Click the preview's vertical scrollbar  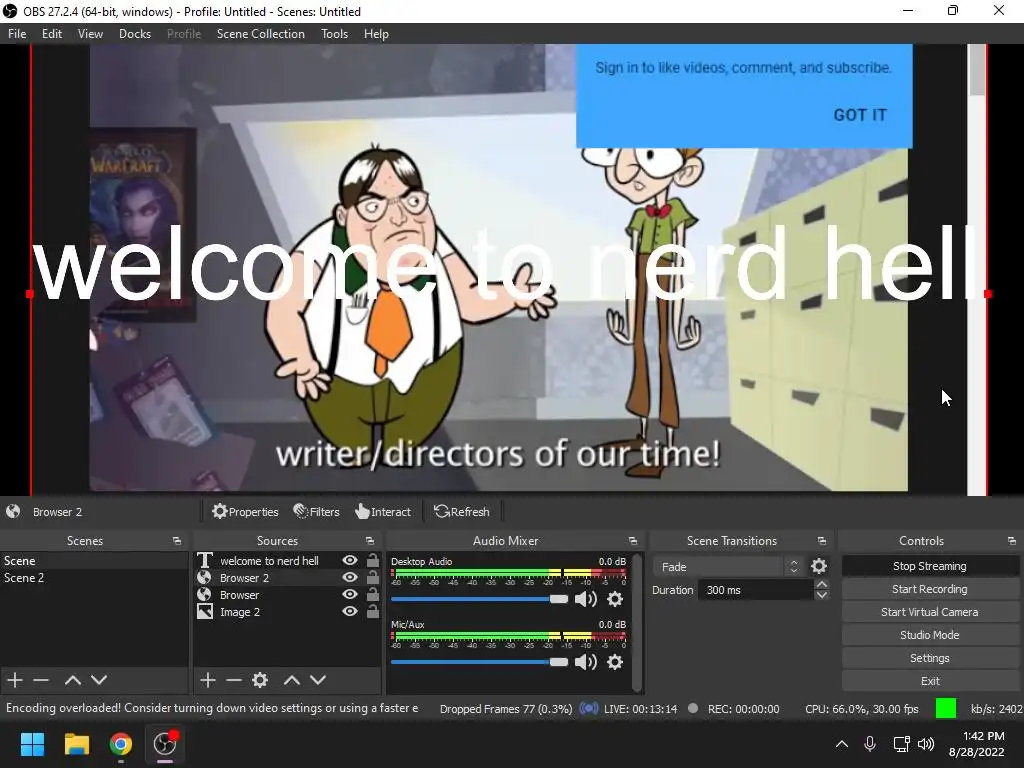[977, 270]
